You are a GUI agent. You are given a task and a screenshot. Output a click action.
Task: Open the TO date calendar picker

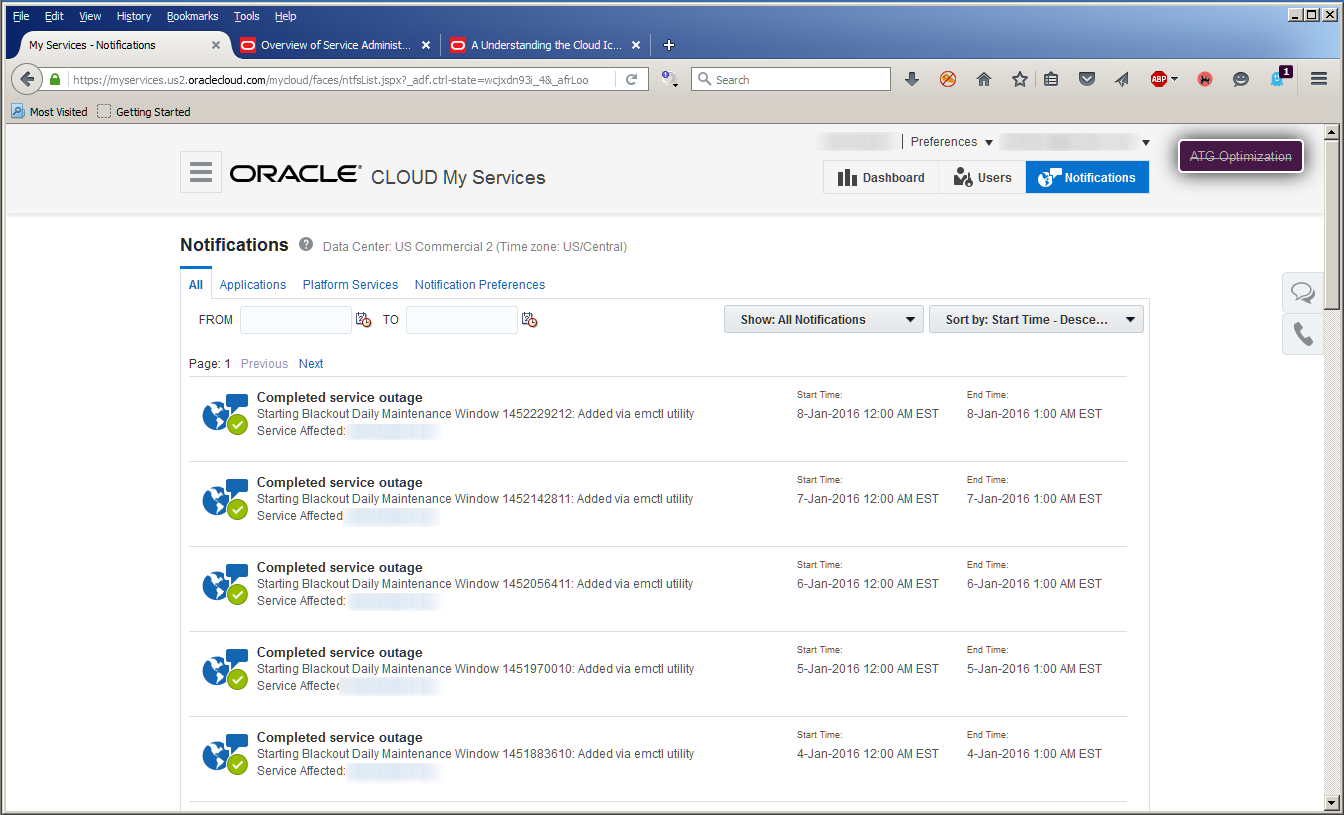529,320
